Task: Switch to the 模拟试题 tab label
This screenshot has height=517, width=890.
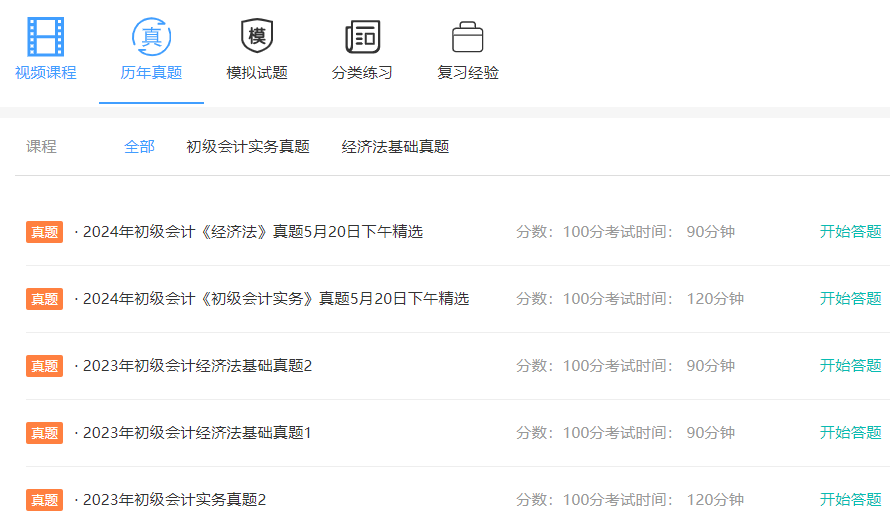Action: [257, 73]
